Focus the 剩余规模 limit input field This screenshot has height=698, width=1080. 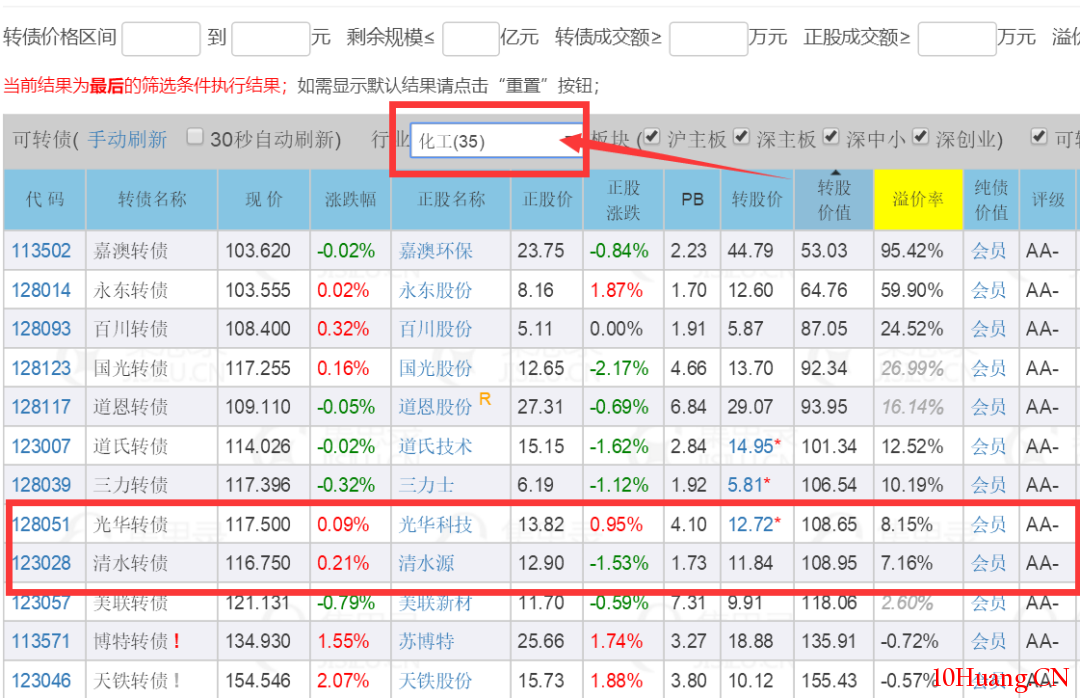(470, 38)
